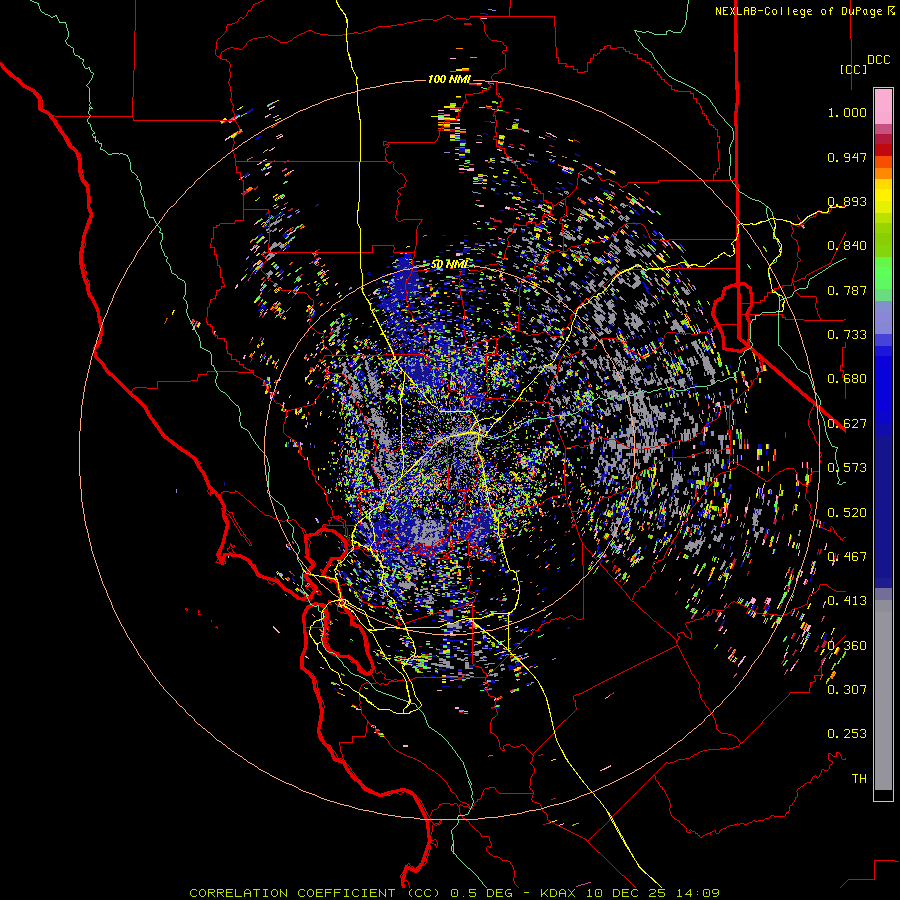Click the 0.680 scale value
This screenshot has width=900, height=900.
point(847,379)
